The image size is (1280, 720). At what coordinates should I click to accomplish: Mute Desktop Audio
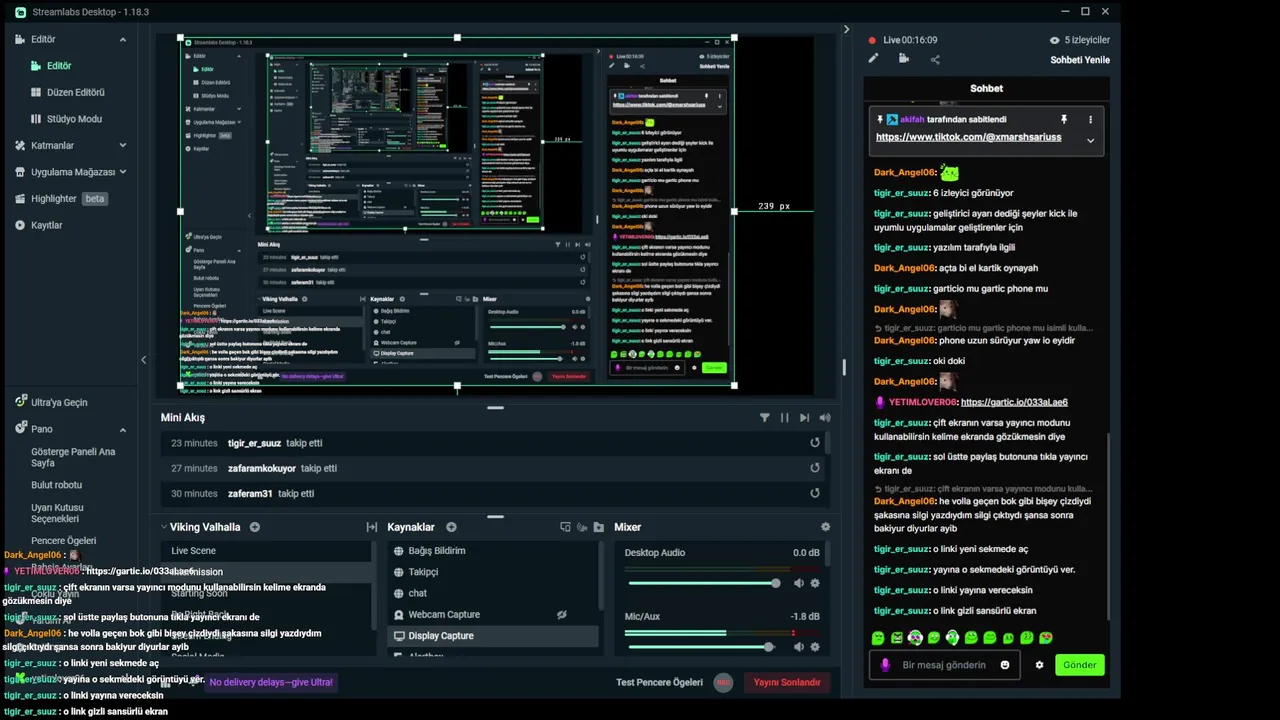798,583
